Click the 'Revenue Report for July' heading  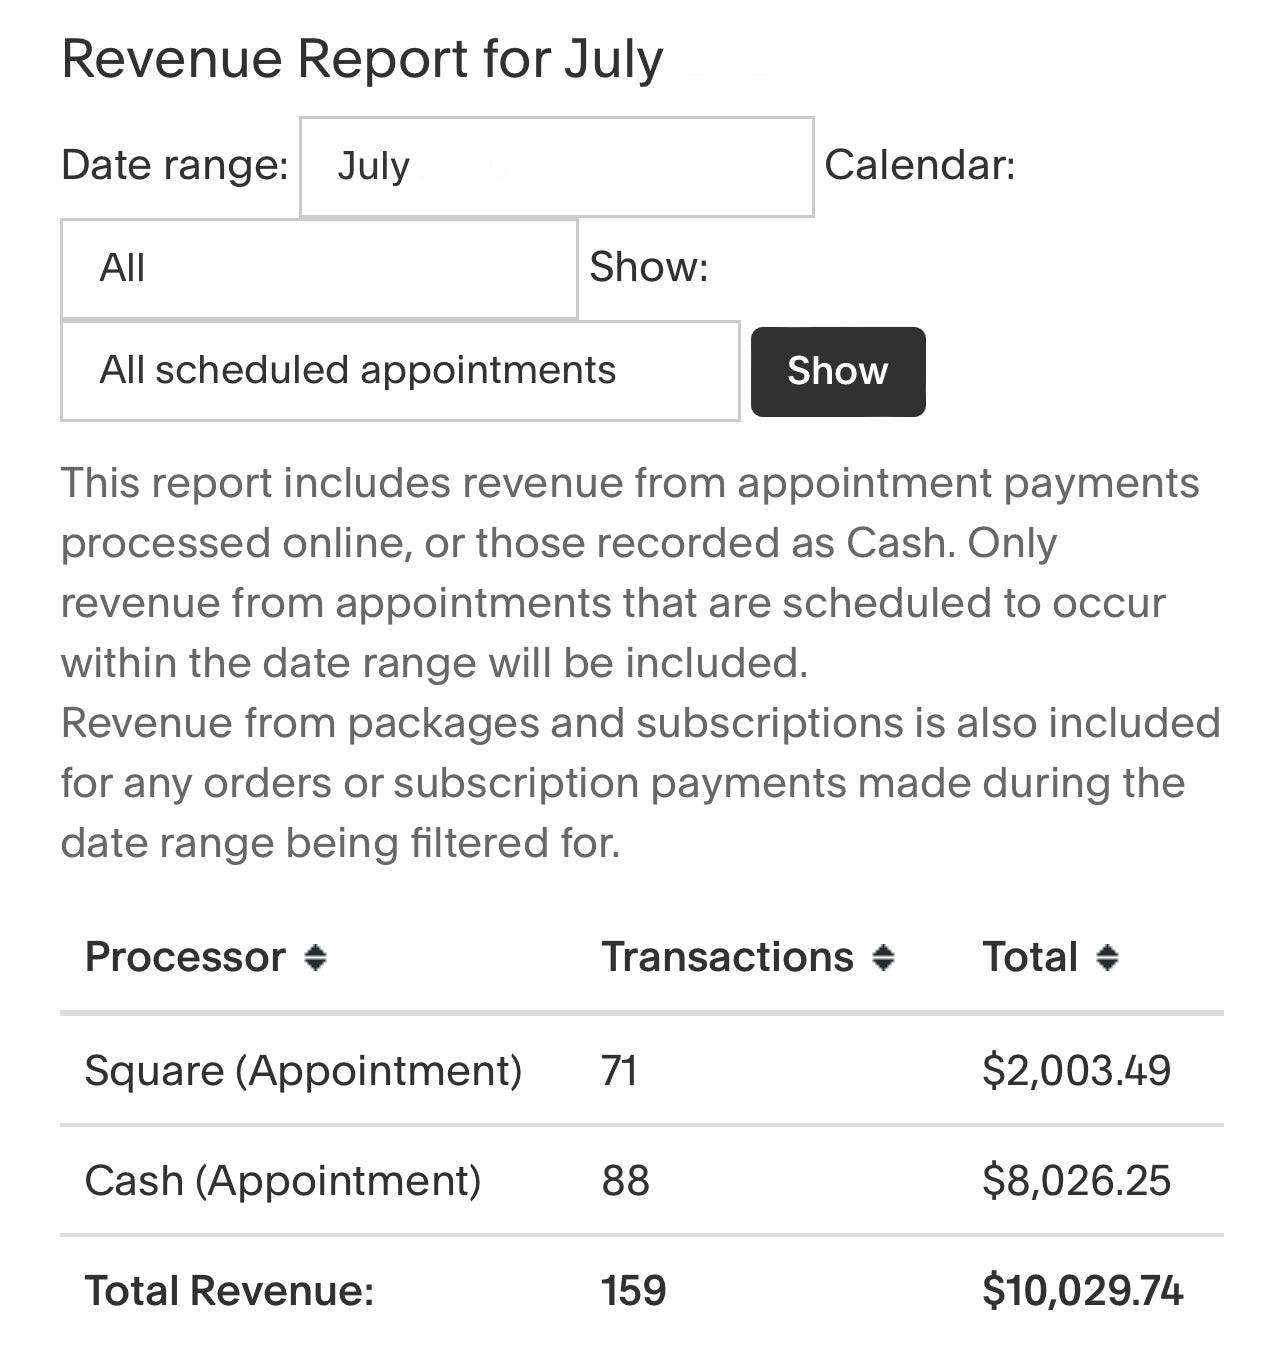point(362,59)
